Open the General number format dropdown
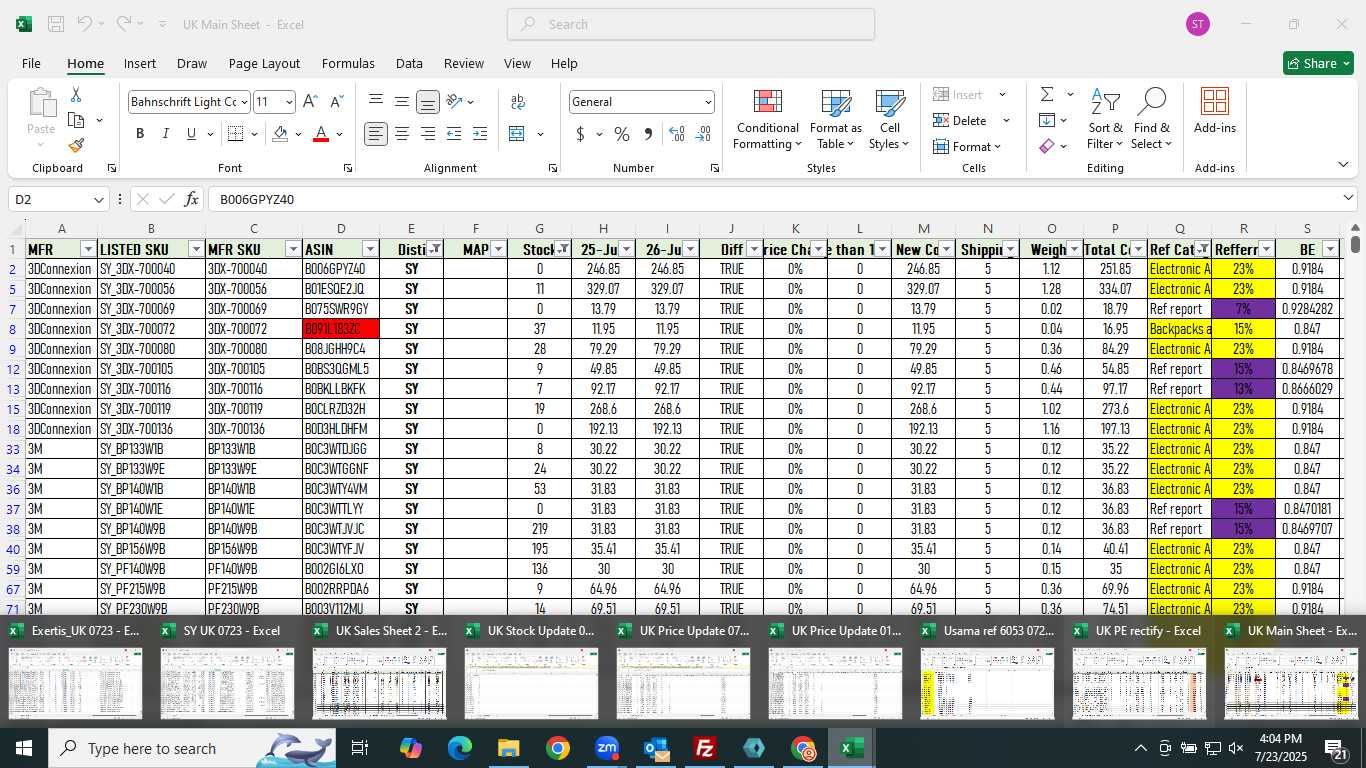This screenshot has width=1366, height=768. coord(708,102)
